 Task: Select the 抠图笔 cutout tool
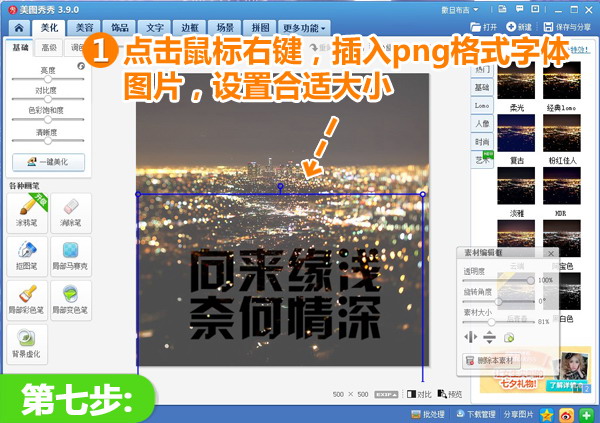tap(27, 256)
